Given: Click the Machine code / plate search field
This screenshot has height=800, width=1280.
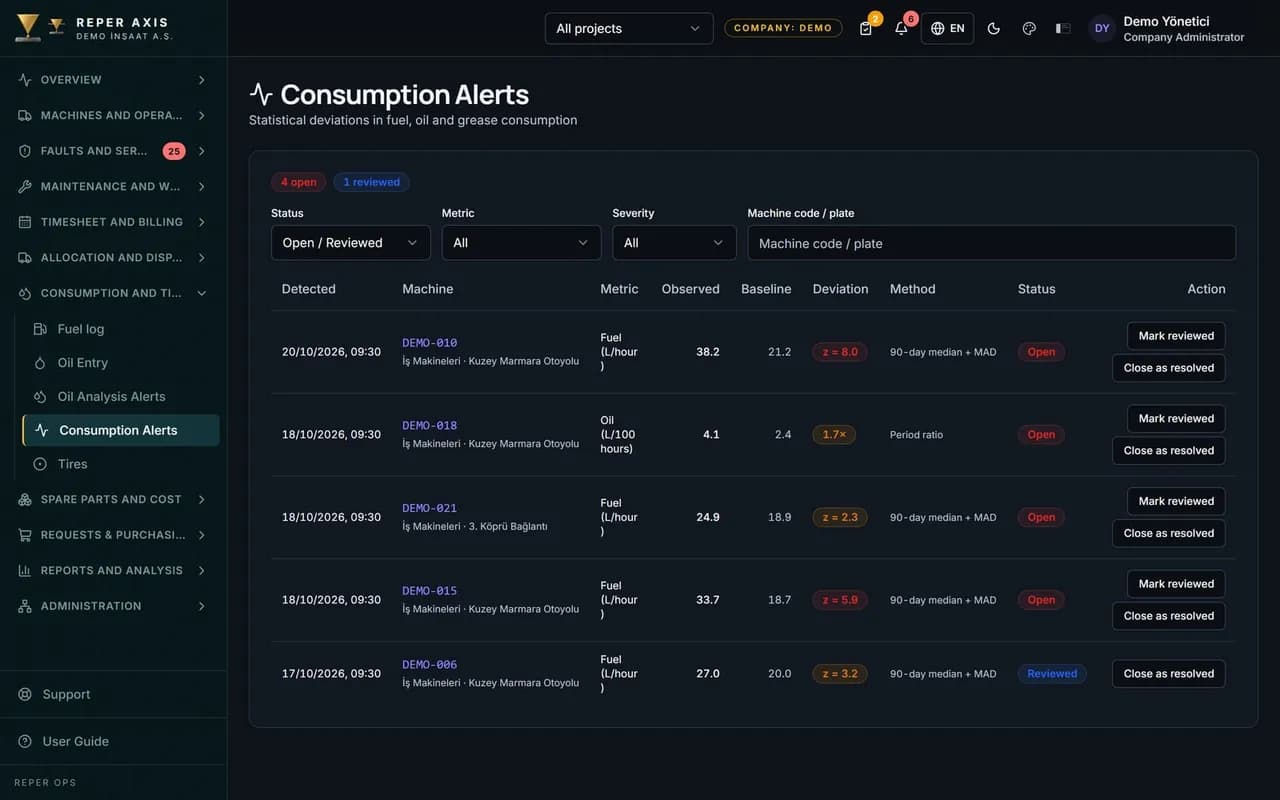Looking at the screenshot, I should click(992, 243).
